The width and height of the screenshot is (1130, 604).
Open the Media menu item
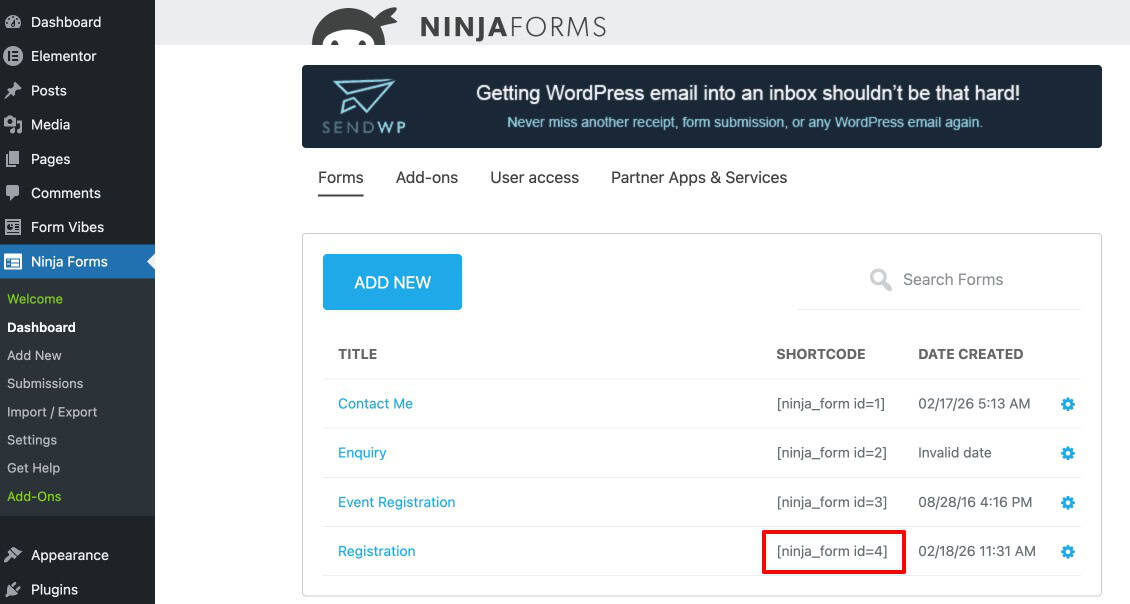77,125
